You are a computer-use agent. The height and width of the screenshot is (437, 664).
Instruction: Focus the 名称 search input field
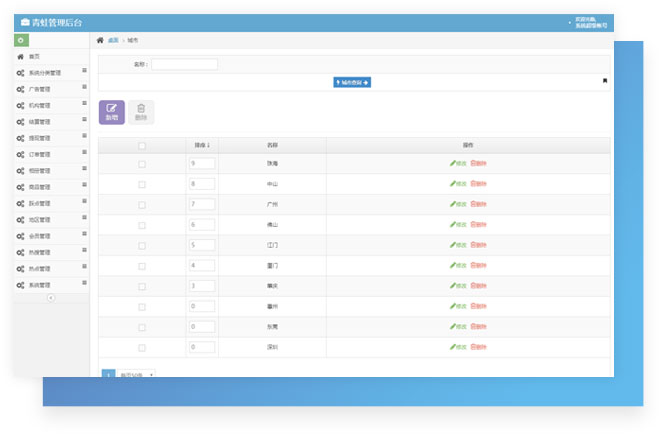185,64
